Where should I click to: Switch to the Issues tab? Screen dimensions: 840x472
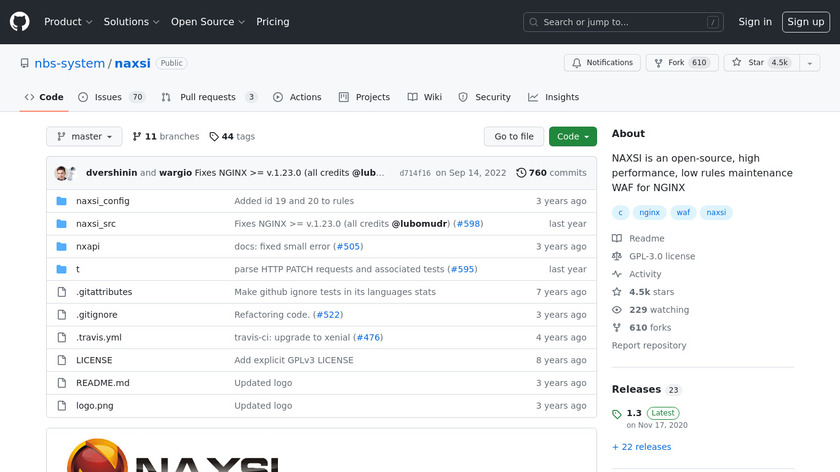(x=111, y=97)
